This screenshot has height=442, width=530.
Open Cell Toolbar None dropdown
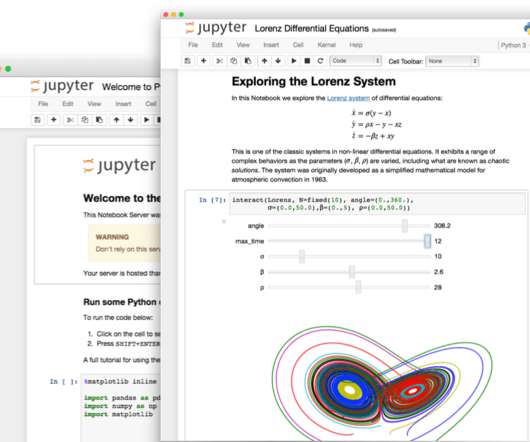[452, 61]
